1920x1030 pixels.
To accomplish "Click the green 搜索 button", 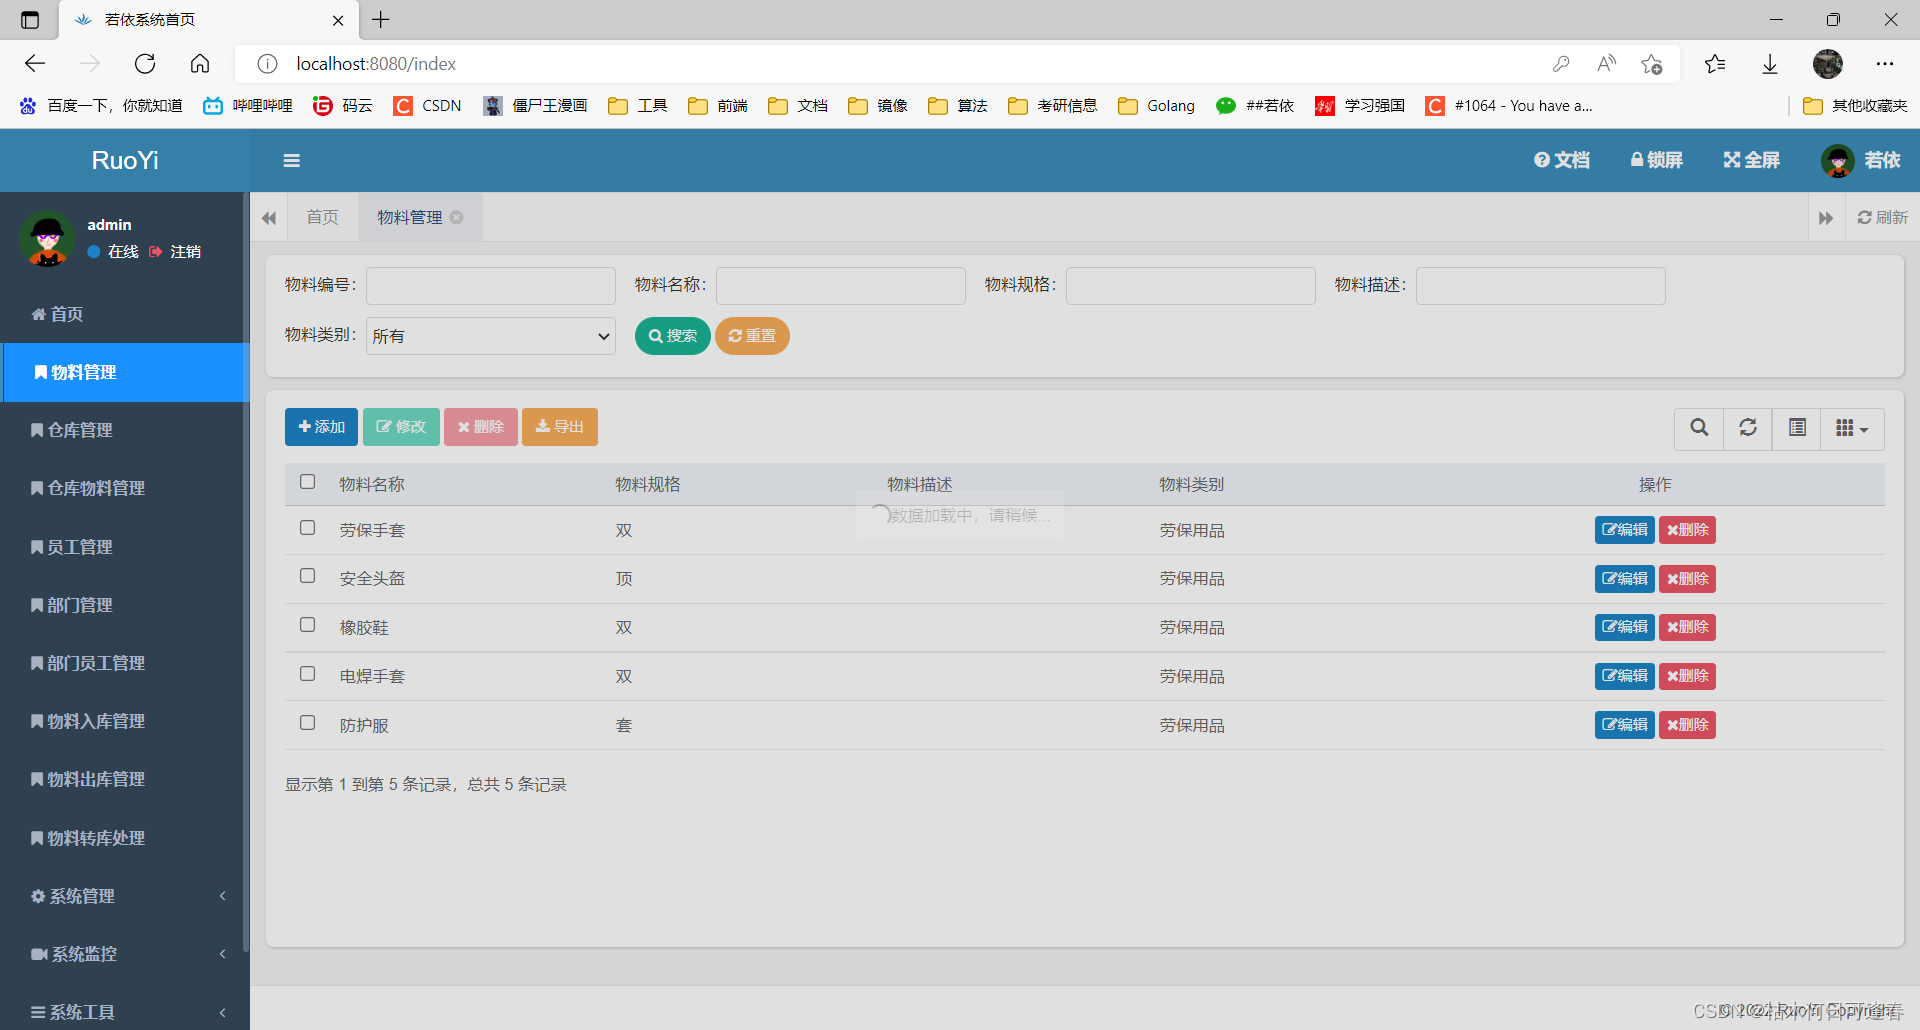I will pos(673,336).
